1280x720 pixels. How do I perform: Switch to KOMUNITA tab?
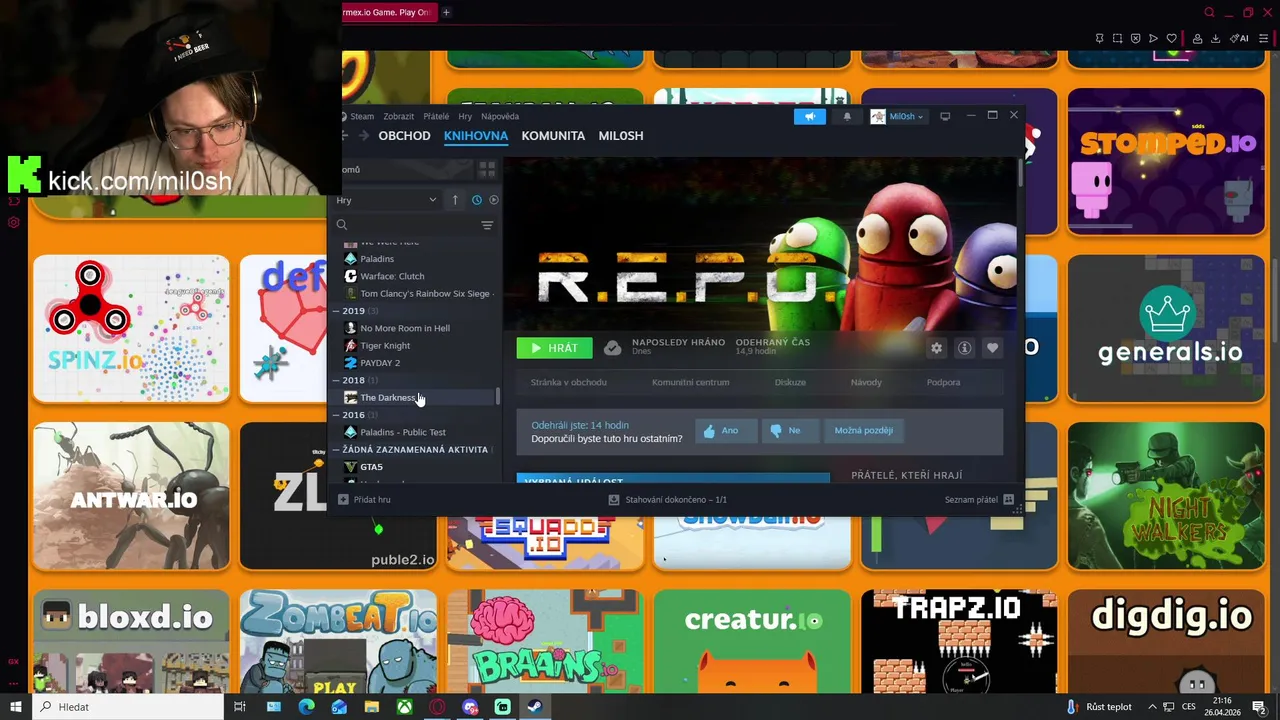tap(553, 136)
